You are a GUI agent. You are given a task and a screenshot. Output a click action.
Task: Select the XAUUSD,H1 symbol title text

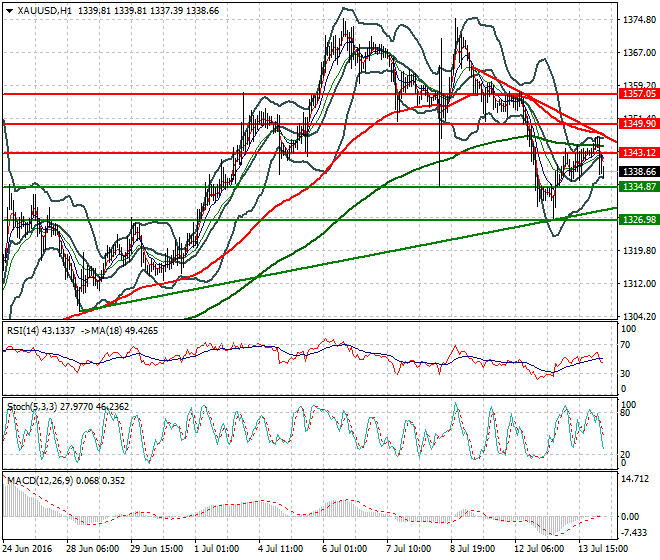coord(45,11)
